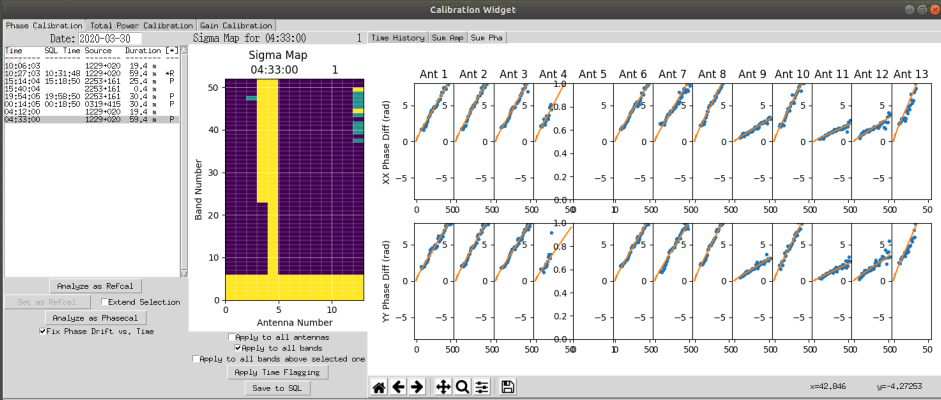Screen dimensions: 941x400
Task: Click the Save to SQL button
Action: click(x=278, y=388)
